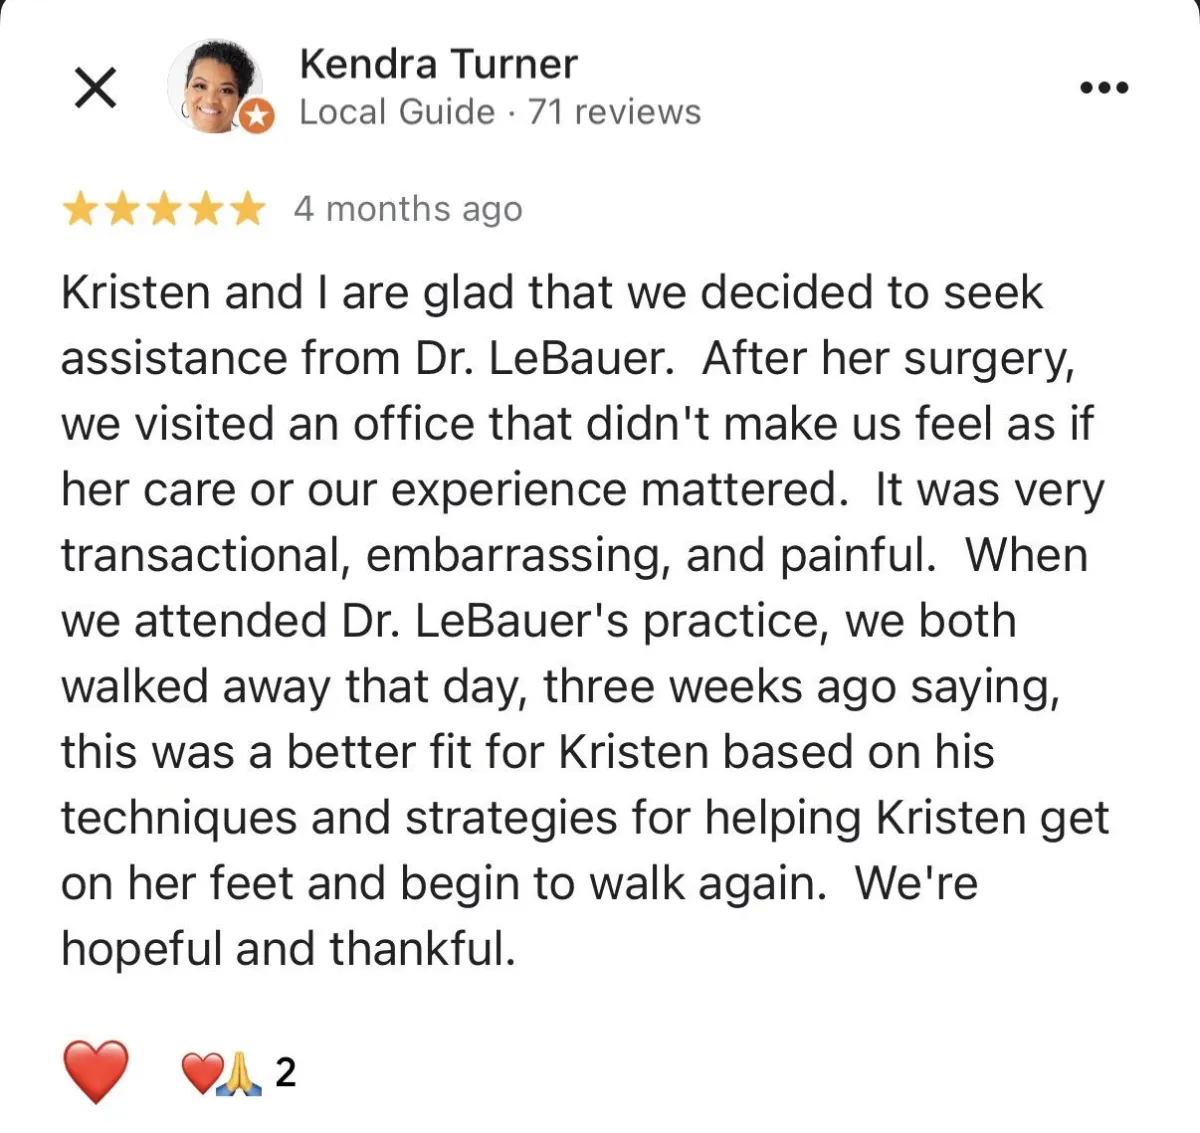This screenshot has width=1200, height=1133.
Task: View the reaction count of 2
Action: coord(285,1073)
